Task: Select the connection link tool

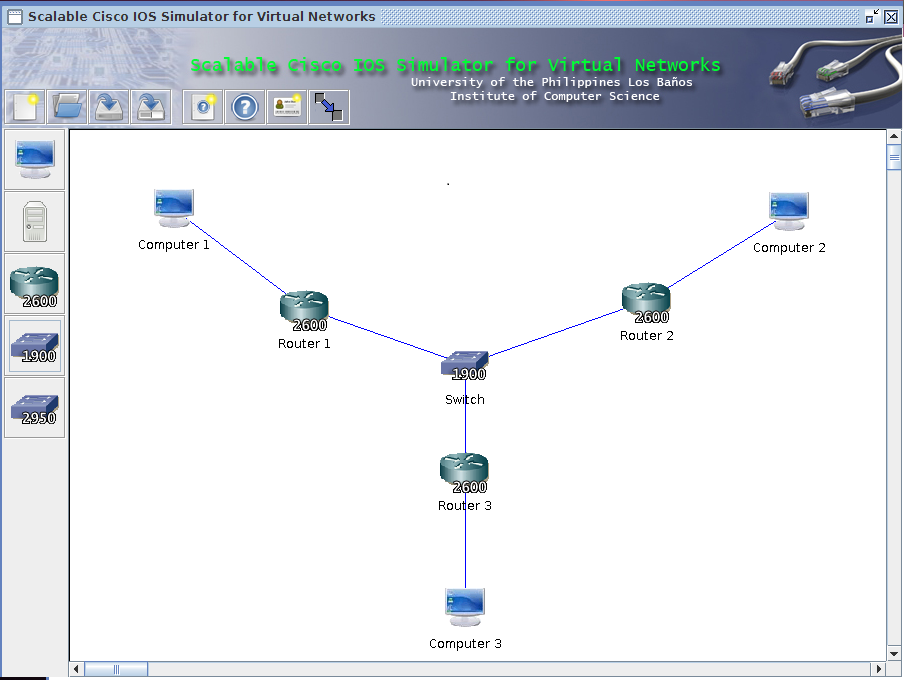Action: click(x=329, y=107)
